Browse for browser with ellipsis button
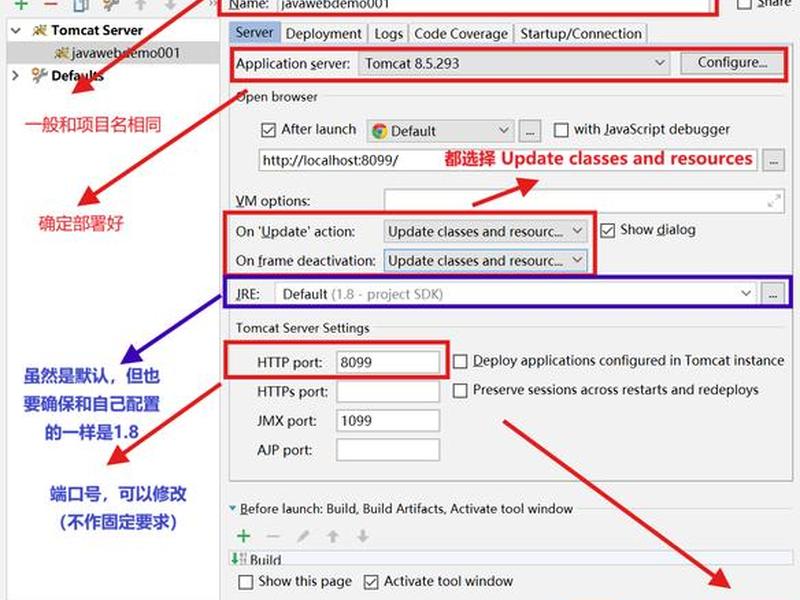Screen dimensions: 800x600 530,131
